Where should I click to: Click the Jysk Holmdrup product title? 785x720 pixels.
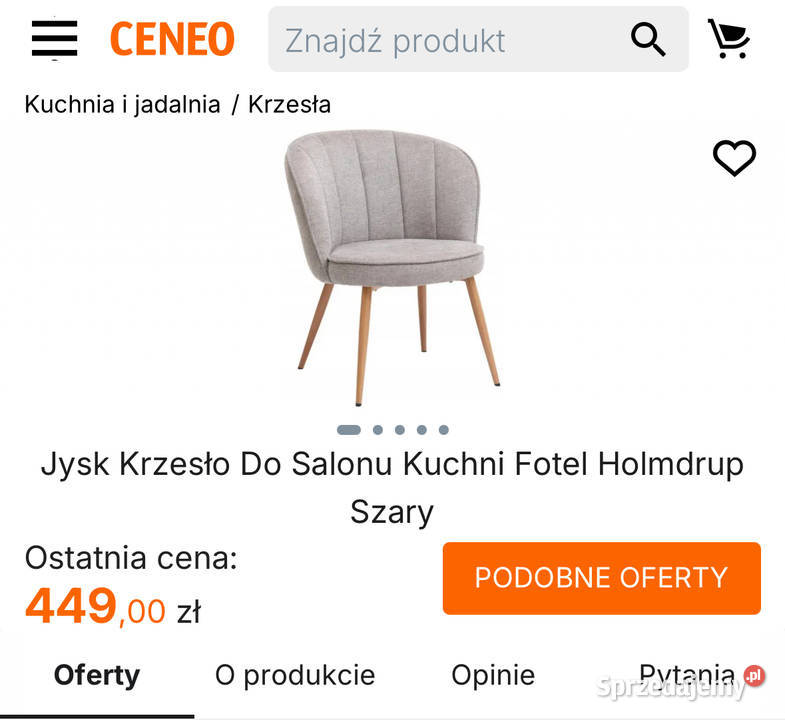(392, 488)
